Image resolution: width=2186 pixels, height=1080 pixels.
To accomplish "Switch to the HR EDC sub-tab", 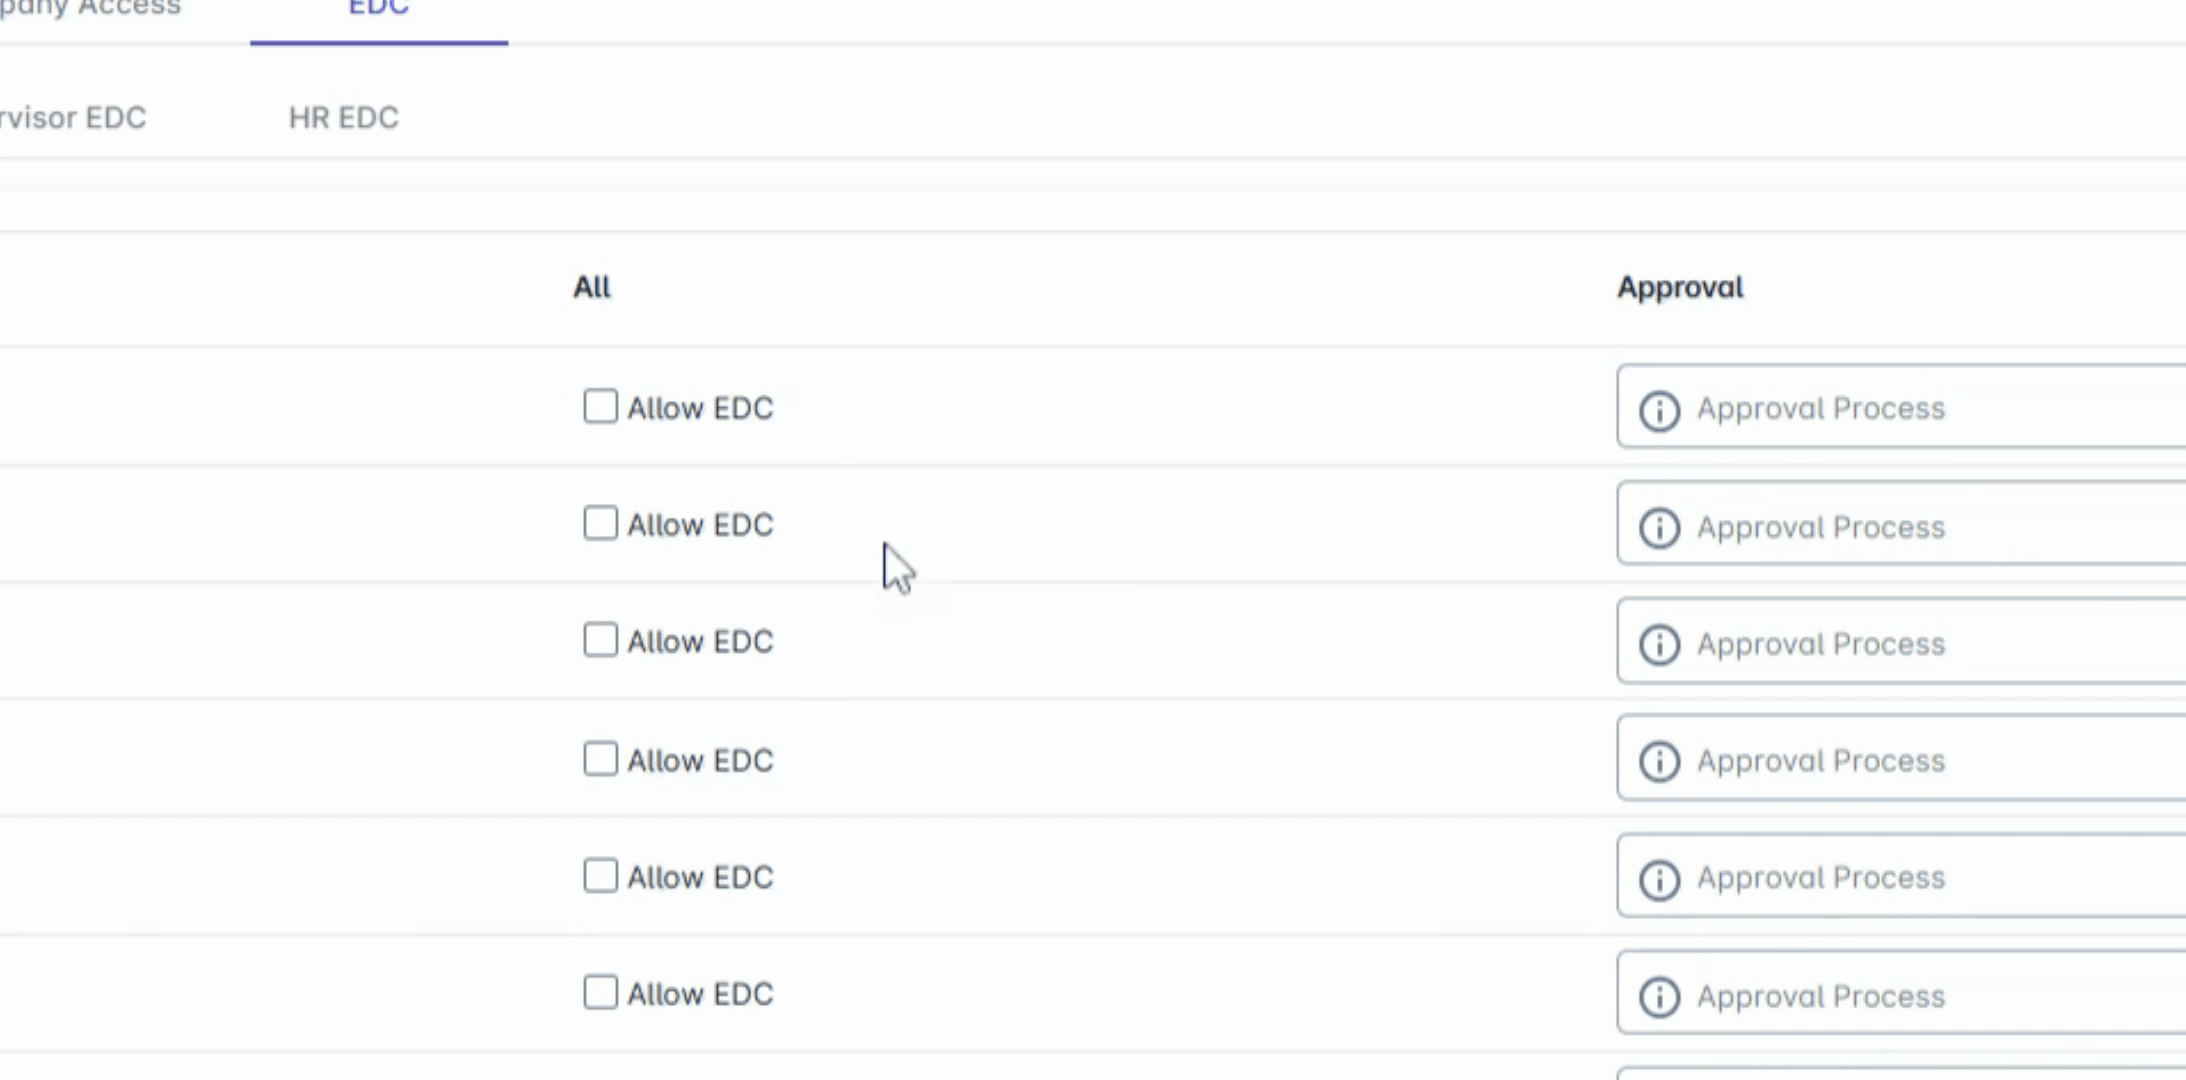I will pyautogui.click(x=343, y=118).
